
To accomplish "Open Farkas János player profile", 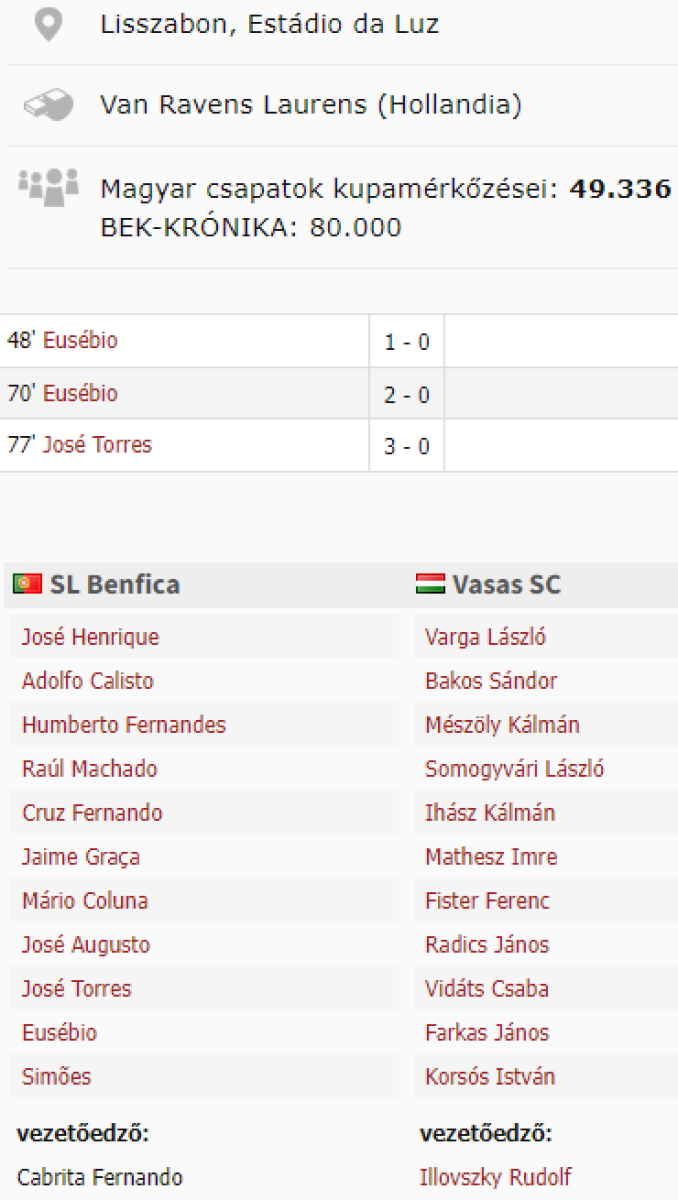I will coord(487,1033).
